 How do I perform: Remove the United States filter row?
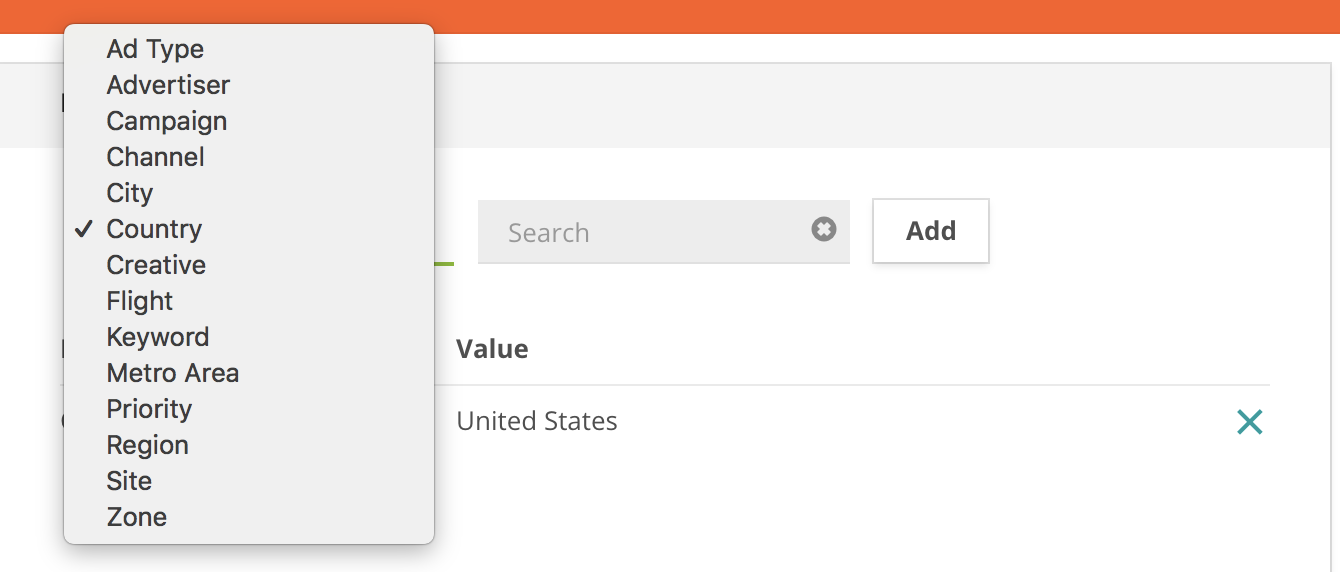pyautogui.click(x=1249, y=422)
